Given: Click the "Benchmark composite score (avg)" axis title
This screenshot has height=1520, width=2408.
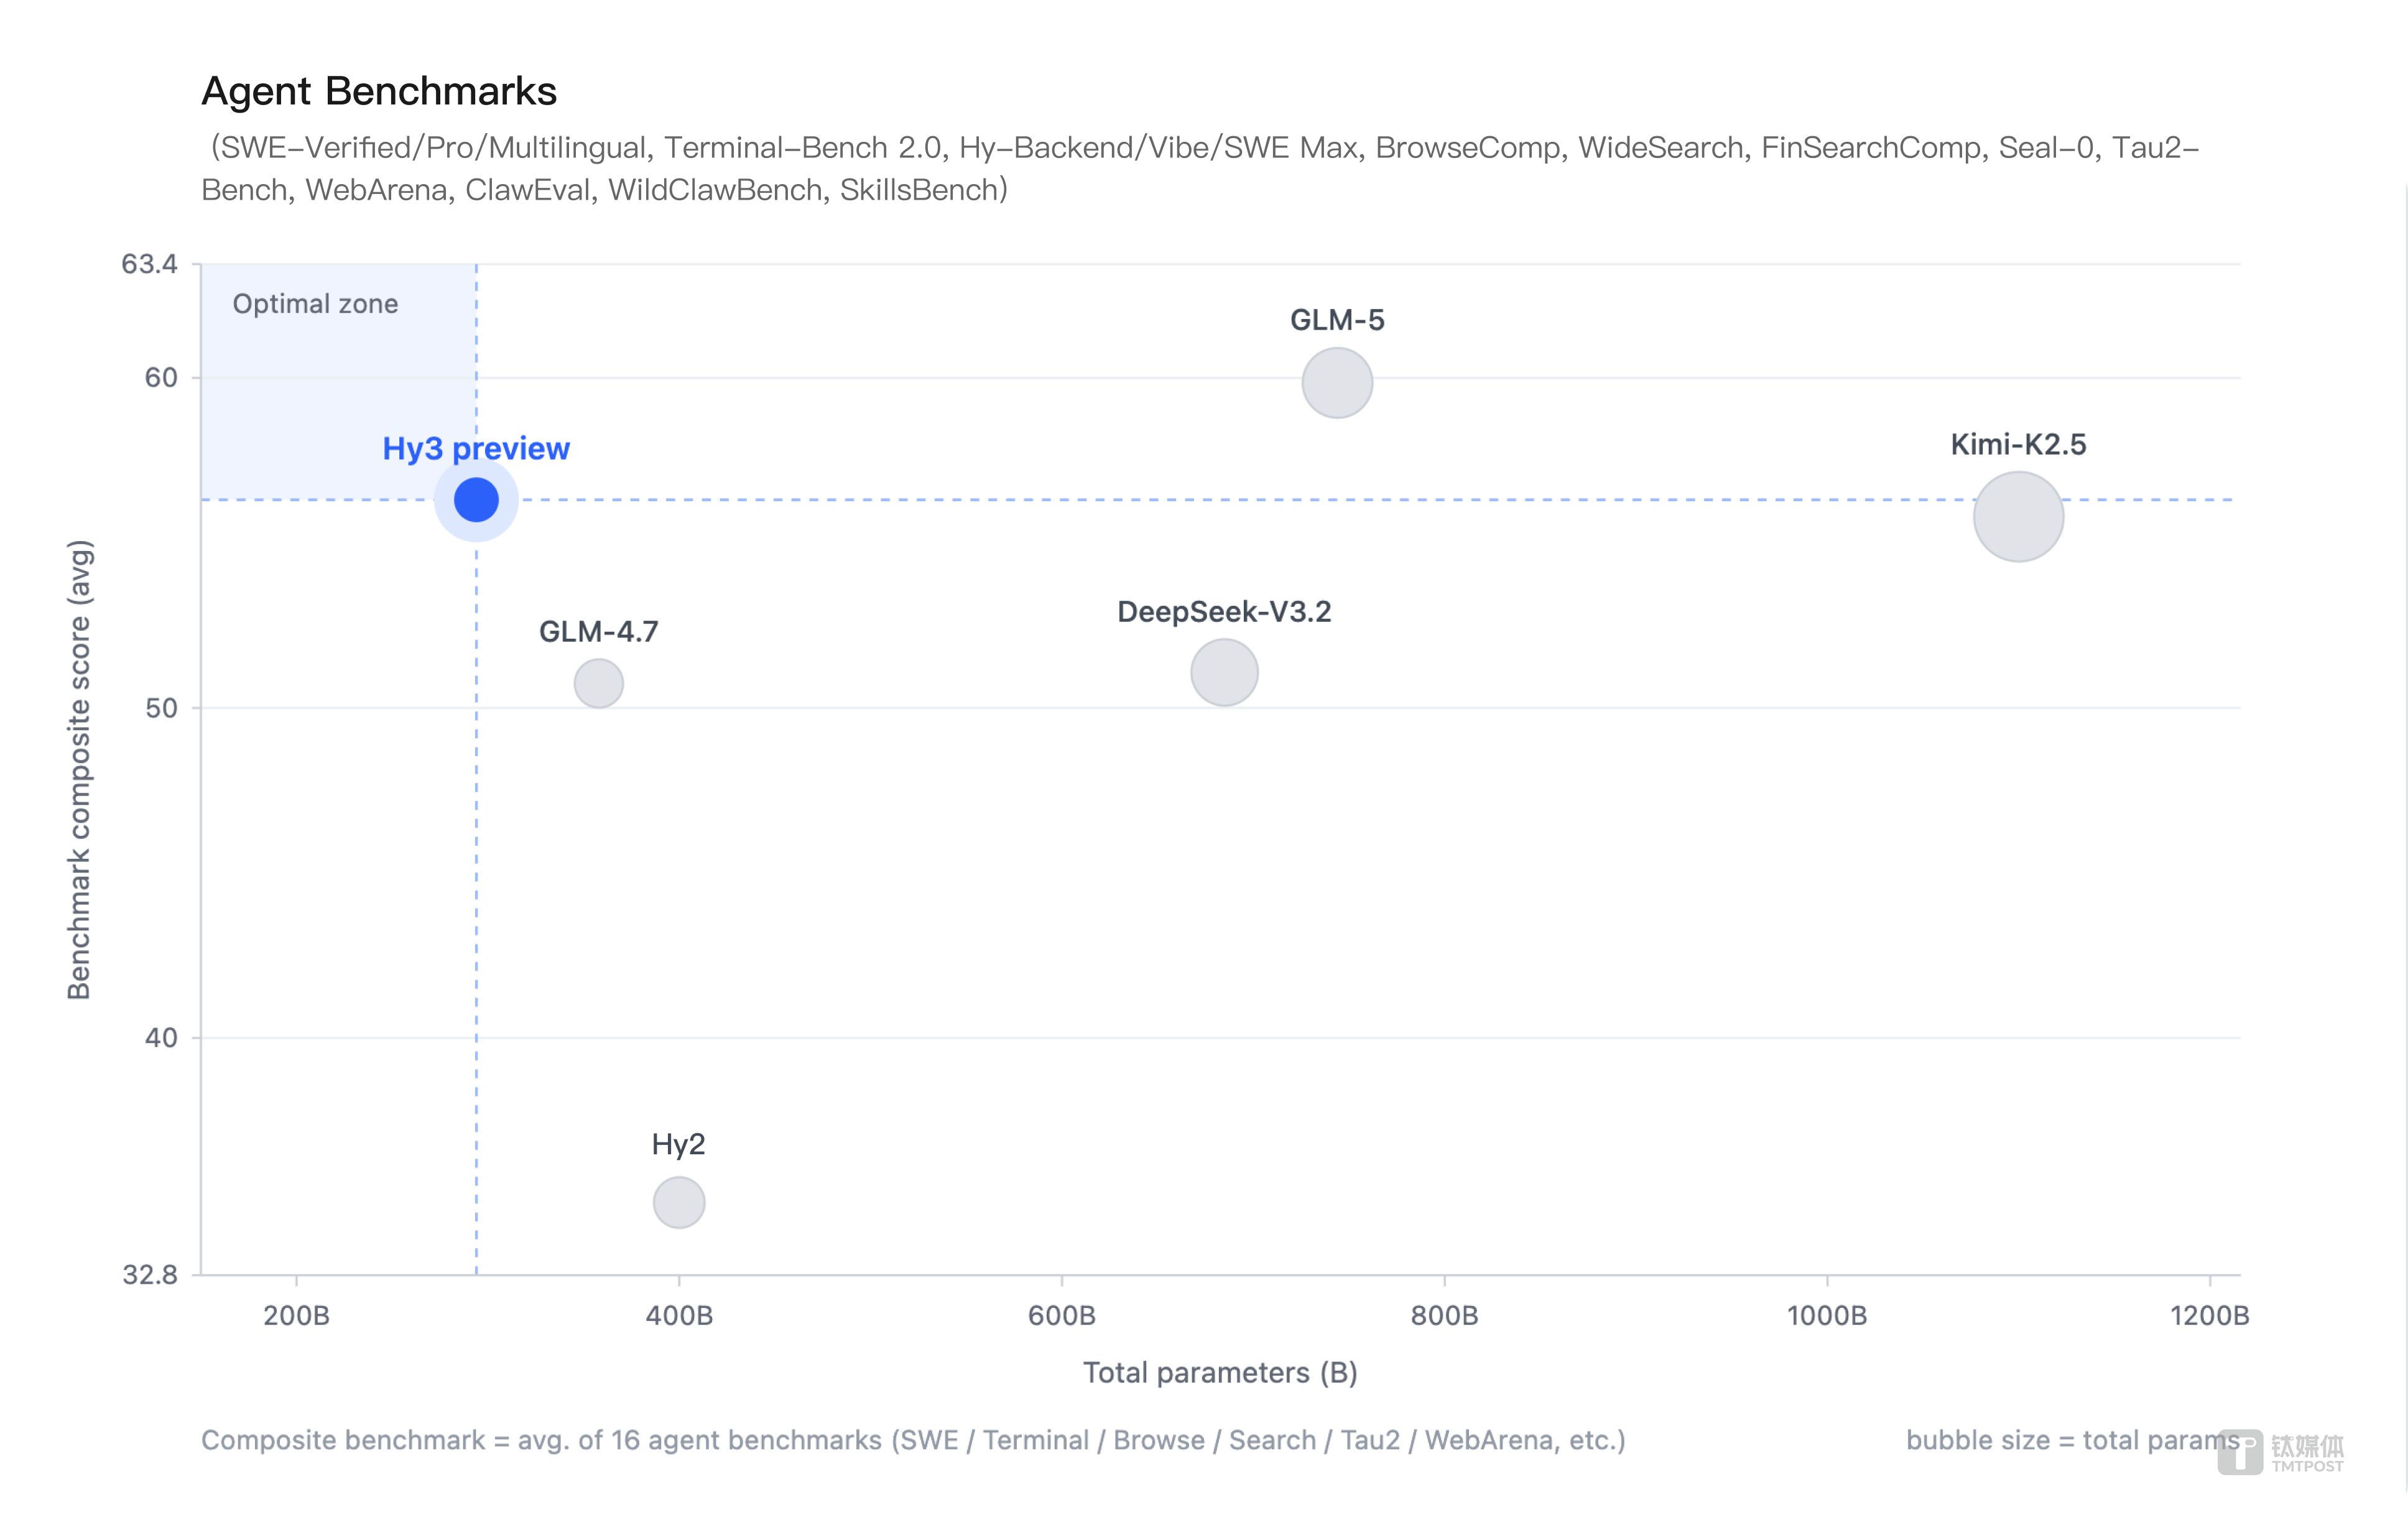Looking at the screenshot, I should [x=79, y=770].
